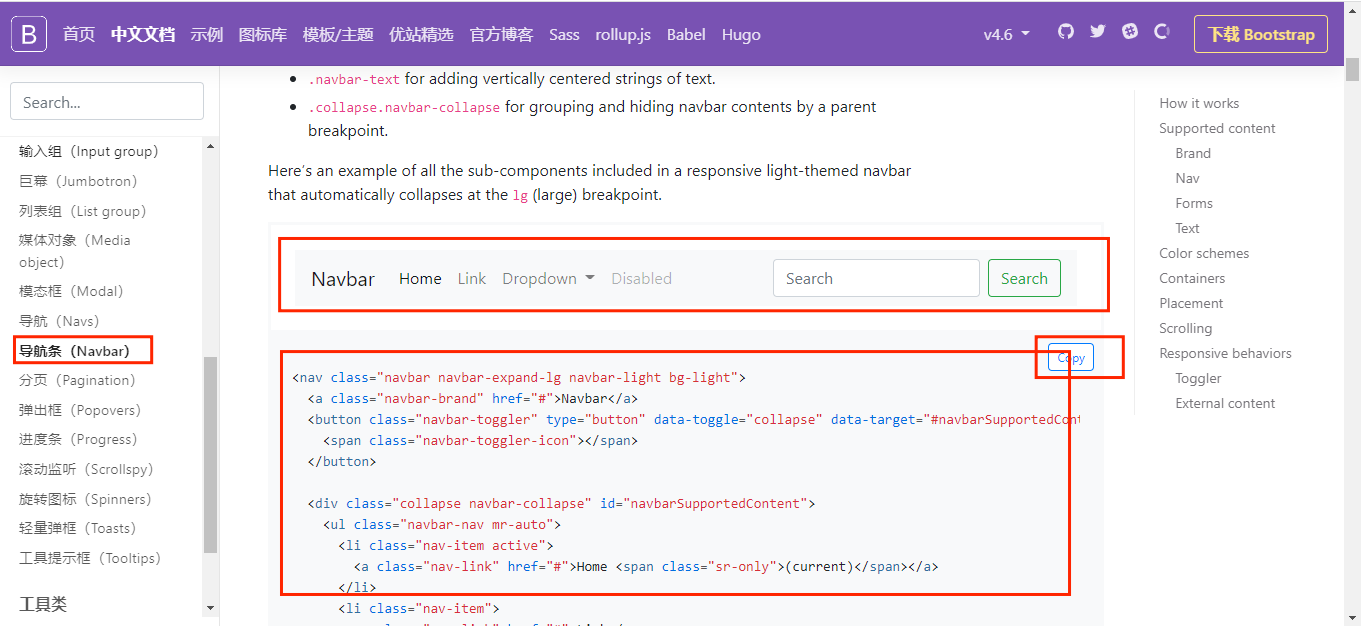Open 导航 (Navs) in sidebar

(59, 321)
